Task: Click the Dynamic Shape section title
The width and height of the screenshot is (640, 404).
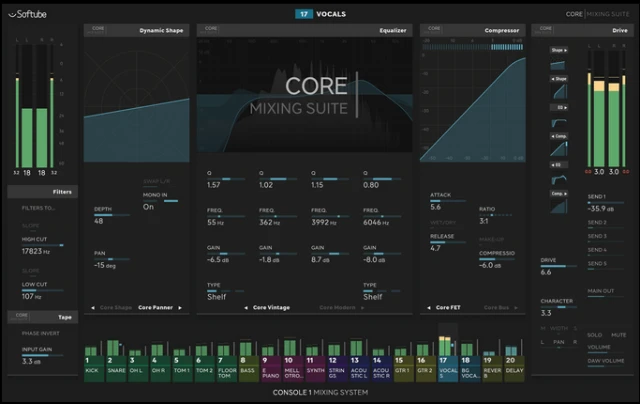Action: coord(161,30)
